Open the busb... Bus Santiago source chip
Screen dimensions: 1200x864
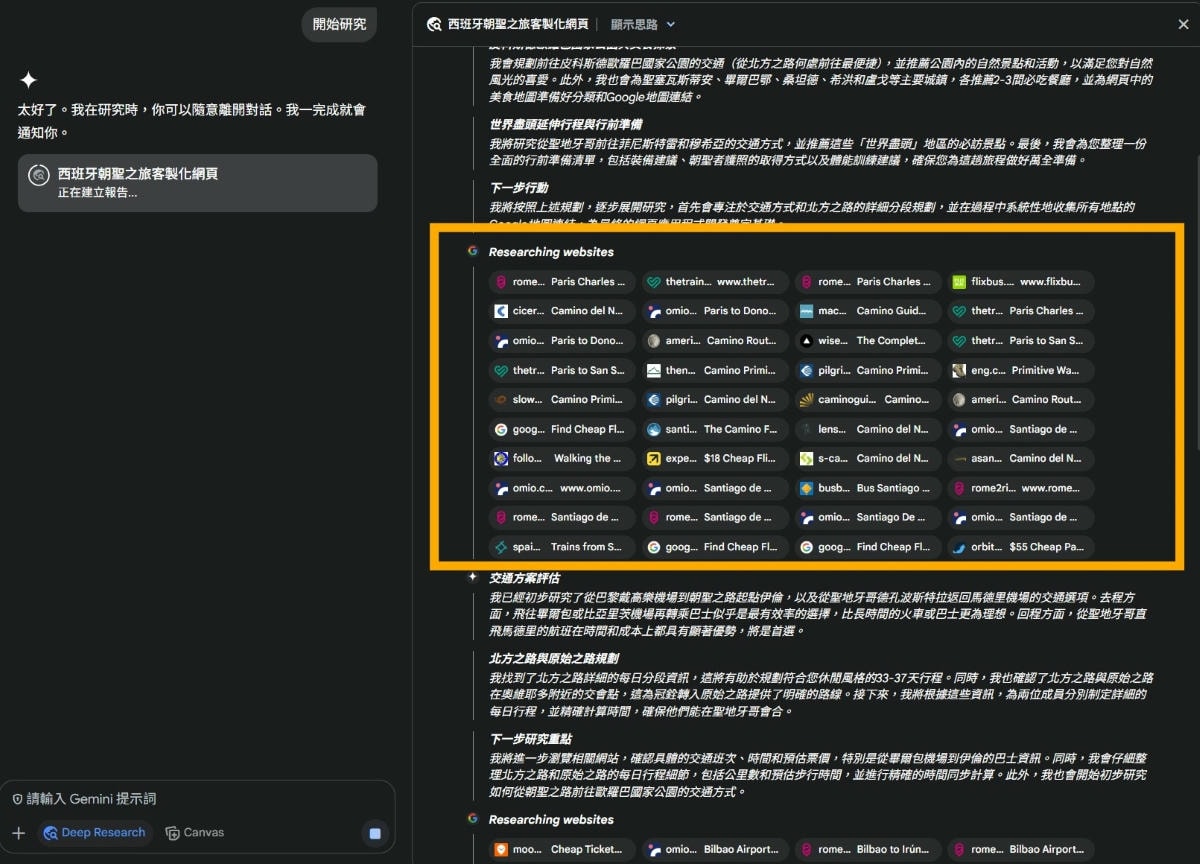tap(868, 488)
